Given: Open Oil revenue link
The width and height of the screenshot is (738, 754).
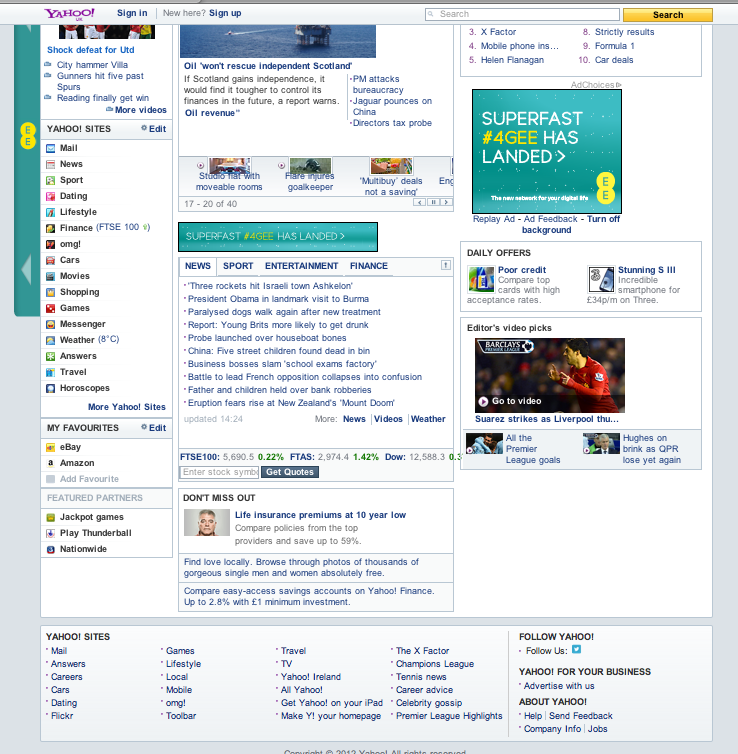Looking at the screenshot, I should (x=210, y=113).
